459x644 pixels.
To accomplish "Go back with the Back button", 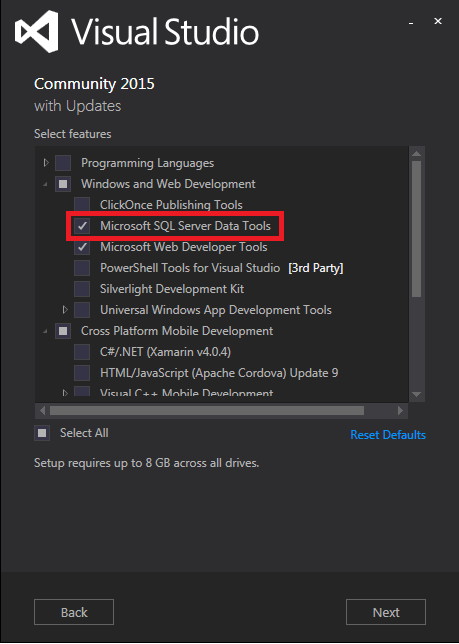I will [x=74, y=612].
